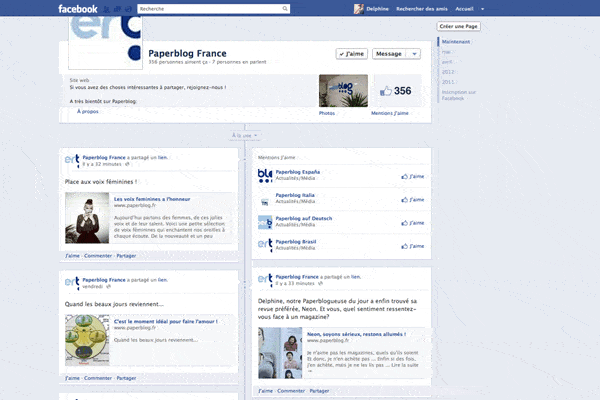Click the thumbs-up 356 likes box
Viewport: 600px width, 400px height.
pyautogui.click(x=396, y=91)
